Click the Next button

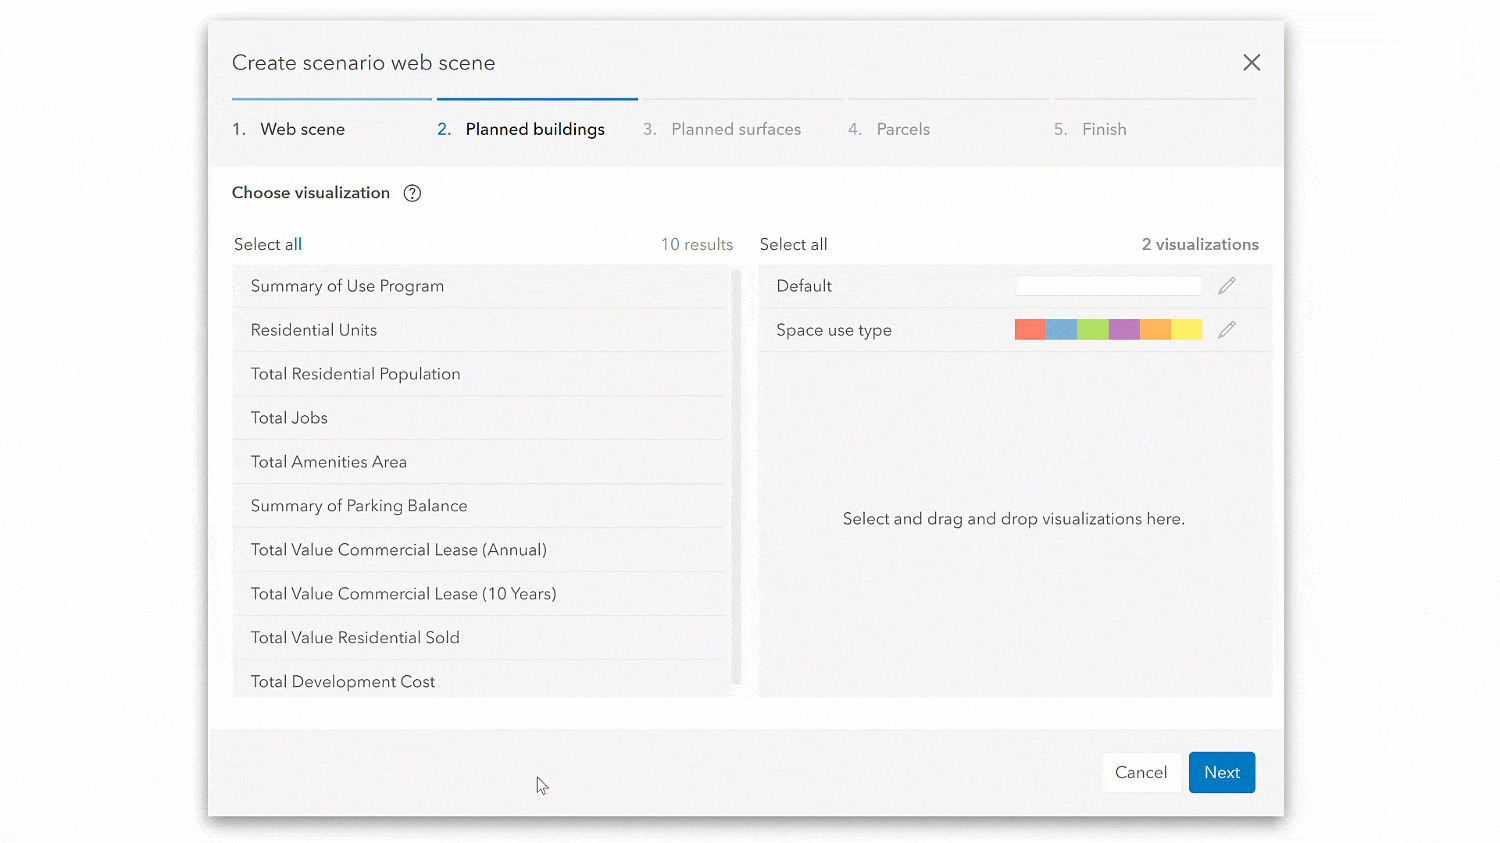point(1221,772)
